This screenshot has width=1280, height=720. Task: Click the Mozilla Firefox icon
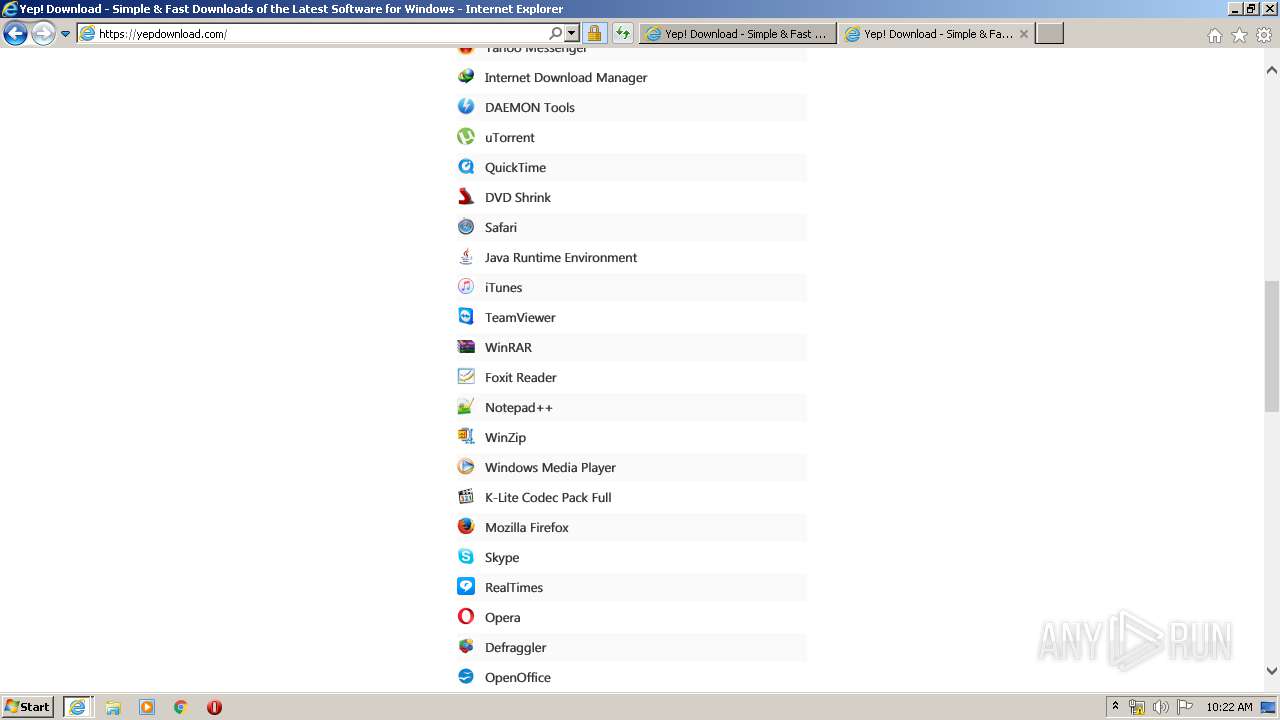[x=466, y=527]
